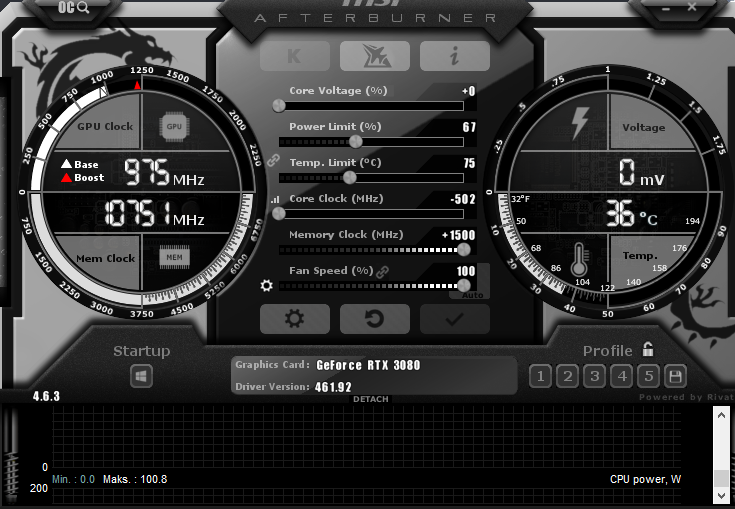Click the version number 4.6.3
Screen dimensions: 735x509
coord(46,397)
